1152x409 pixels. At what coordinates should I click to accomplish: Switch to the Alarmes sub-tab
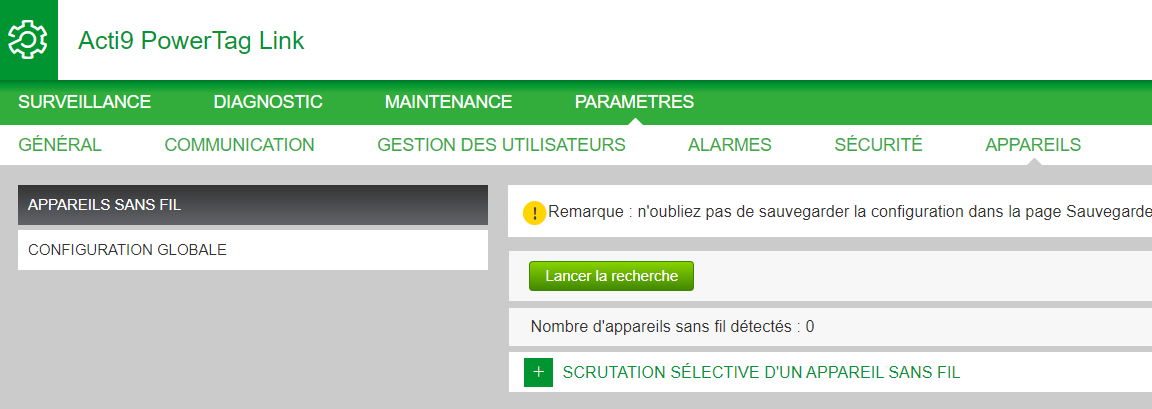pos(730,145)
